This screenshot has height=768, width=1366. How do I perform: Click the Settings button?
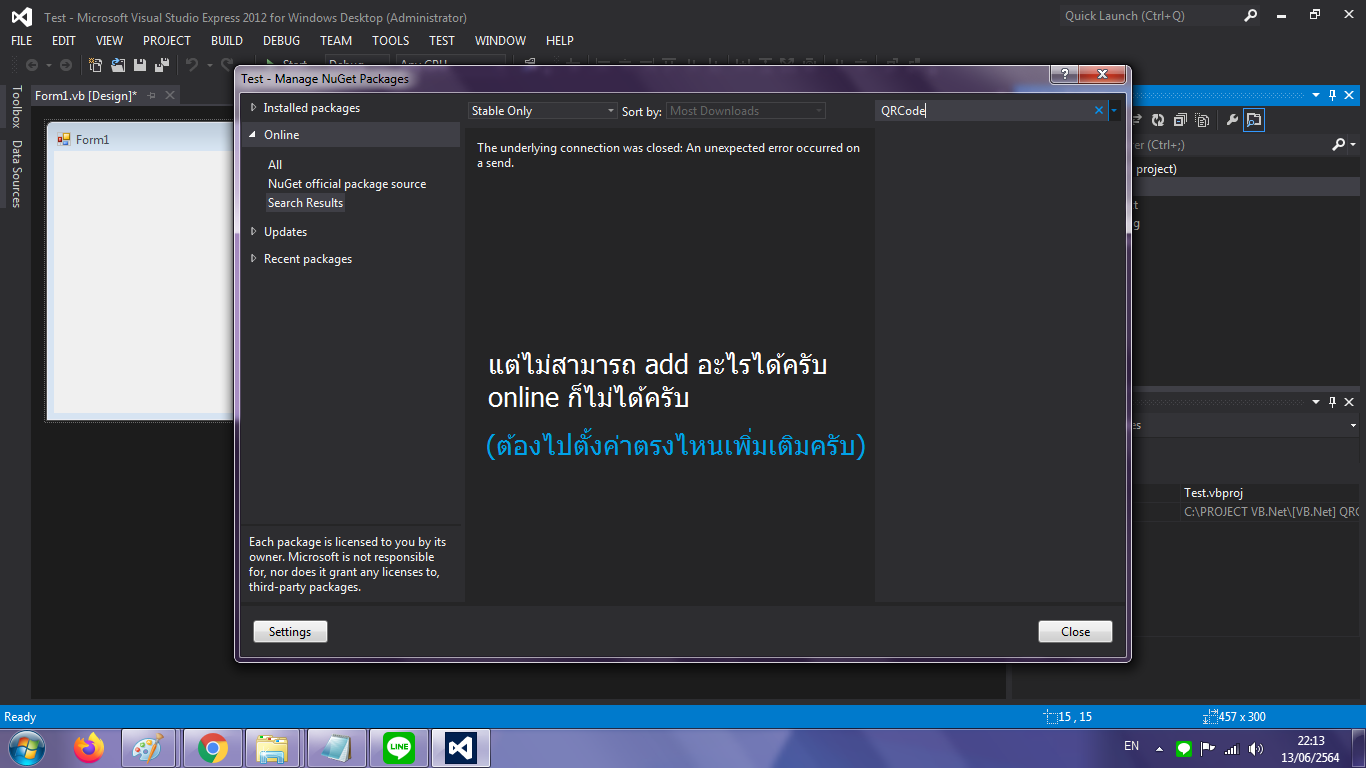(x=290, y=632)
